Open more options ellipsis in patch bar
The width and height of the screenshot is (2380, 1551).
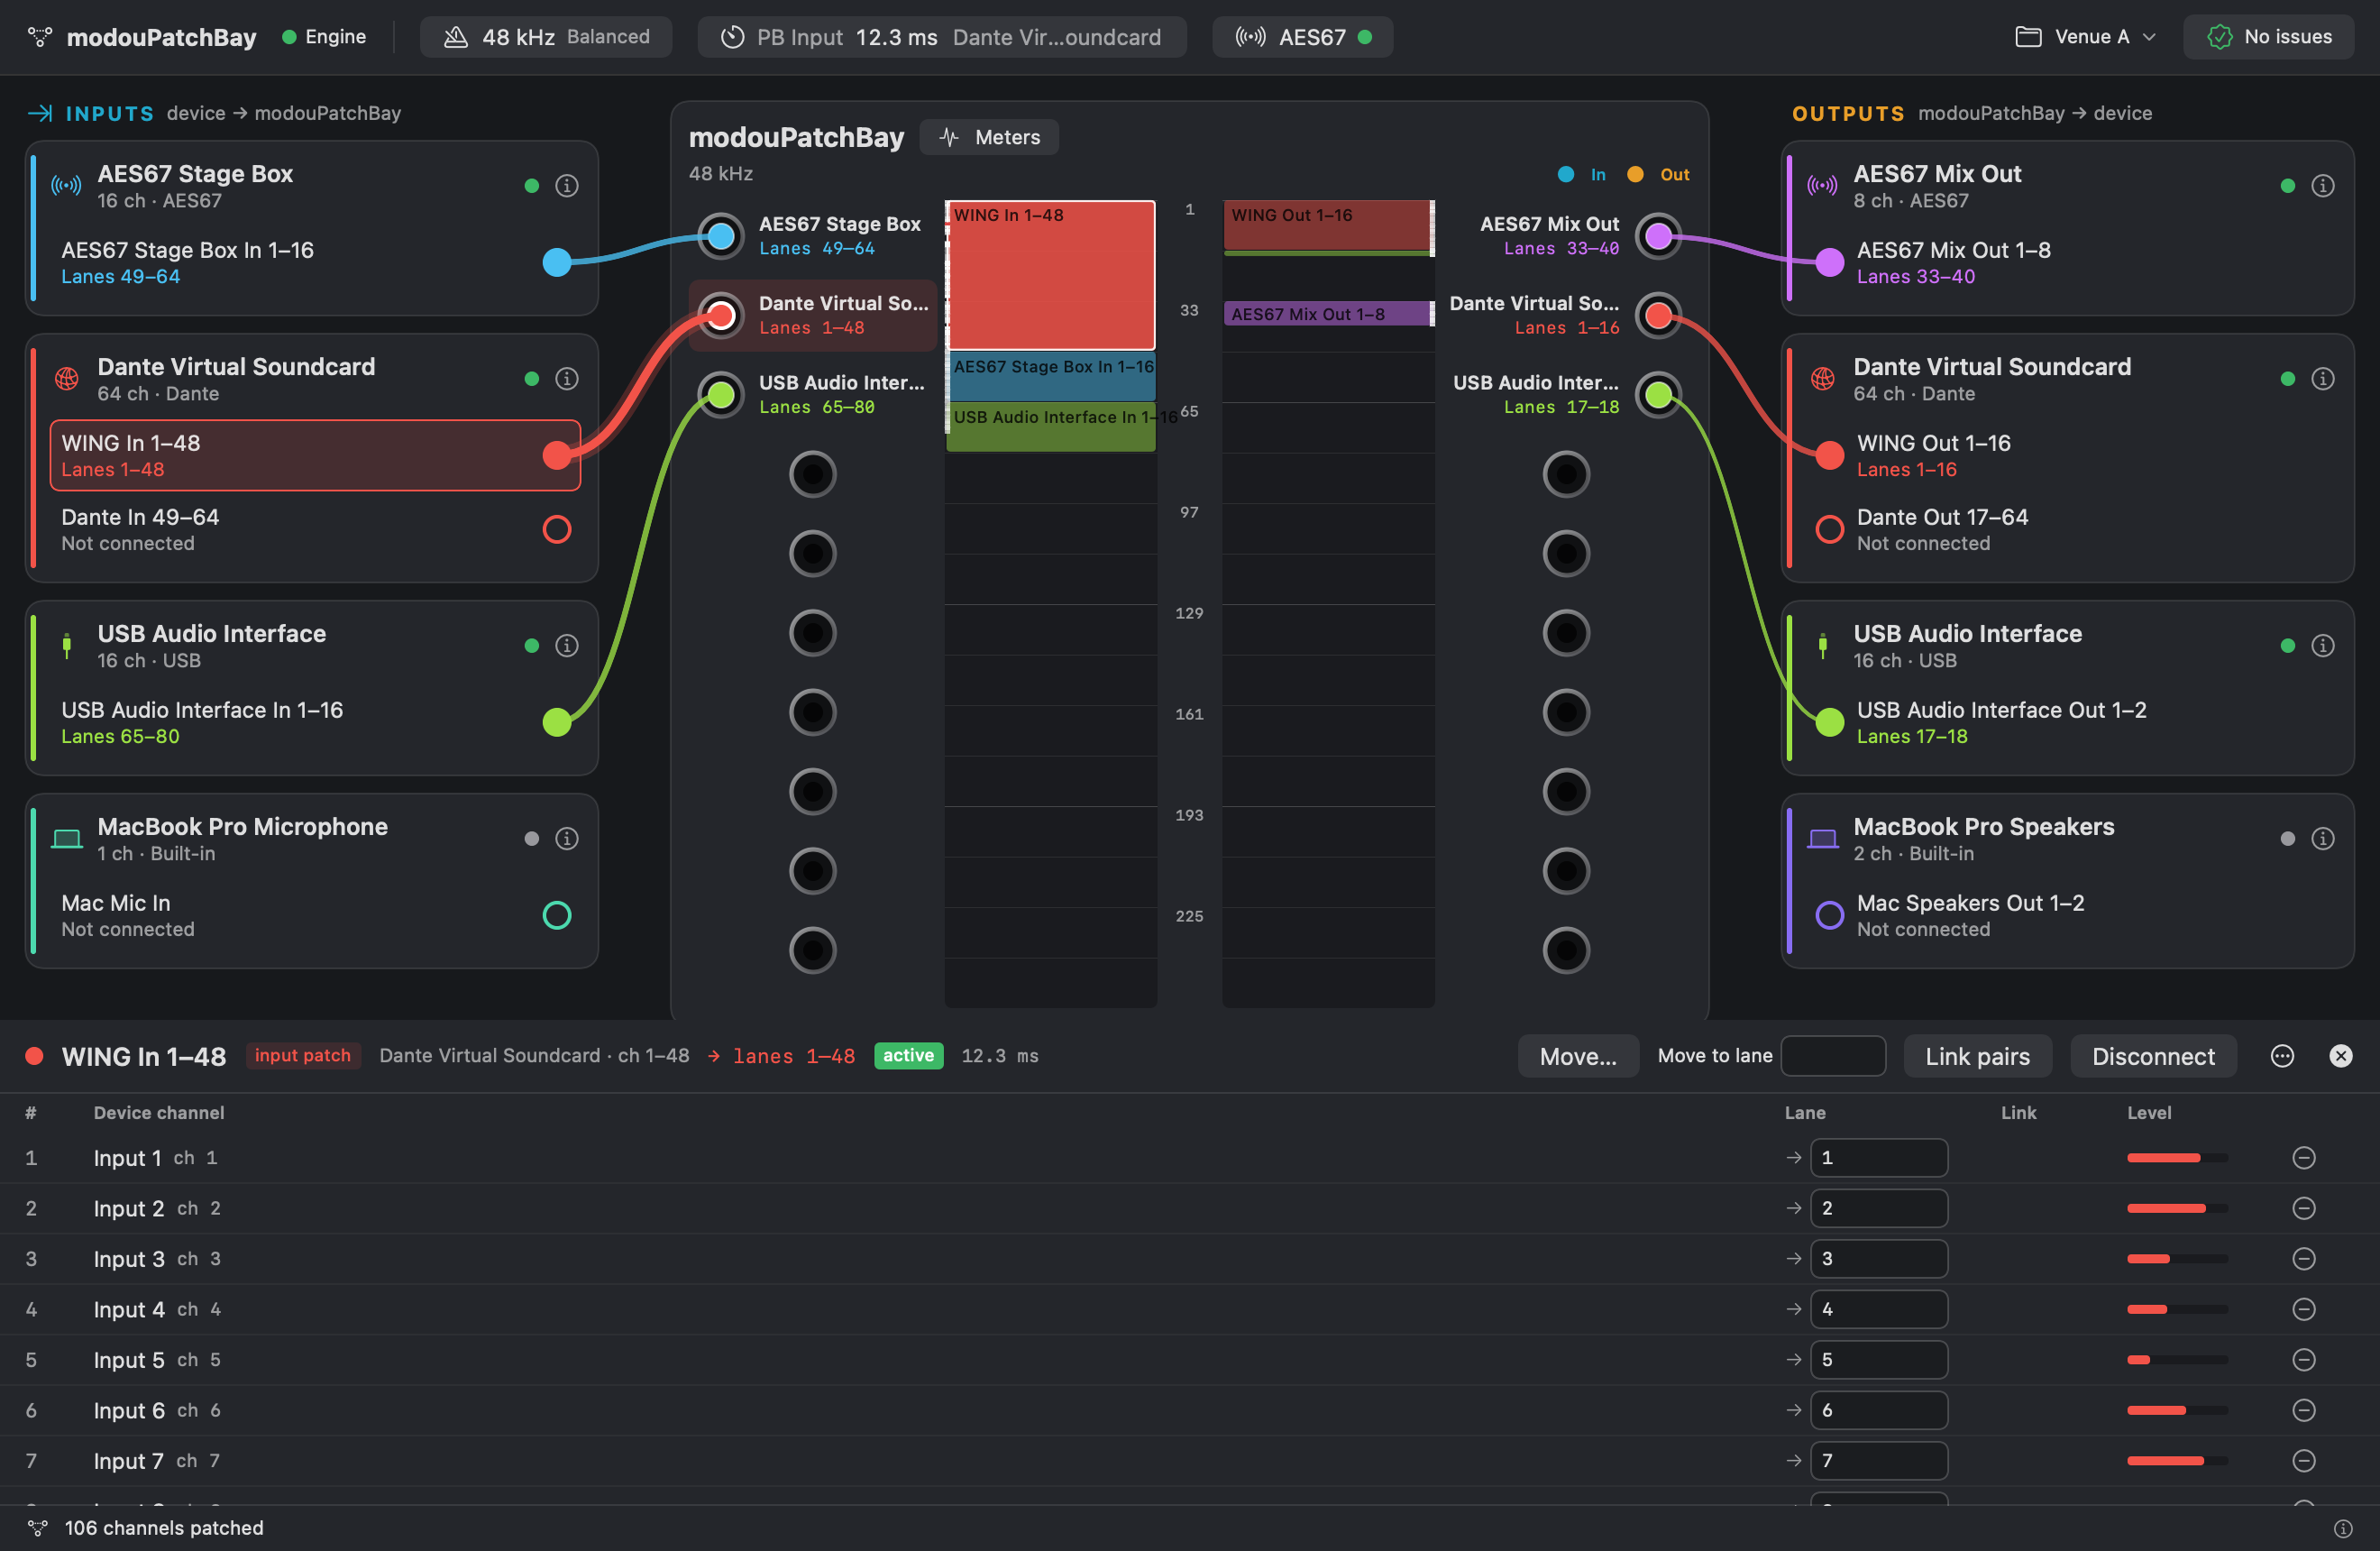(x=2282, y=1056)
